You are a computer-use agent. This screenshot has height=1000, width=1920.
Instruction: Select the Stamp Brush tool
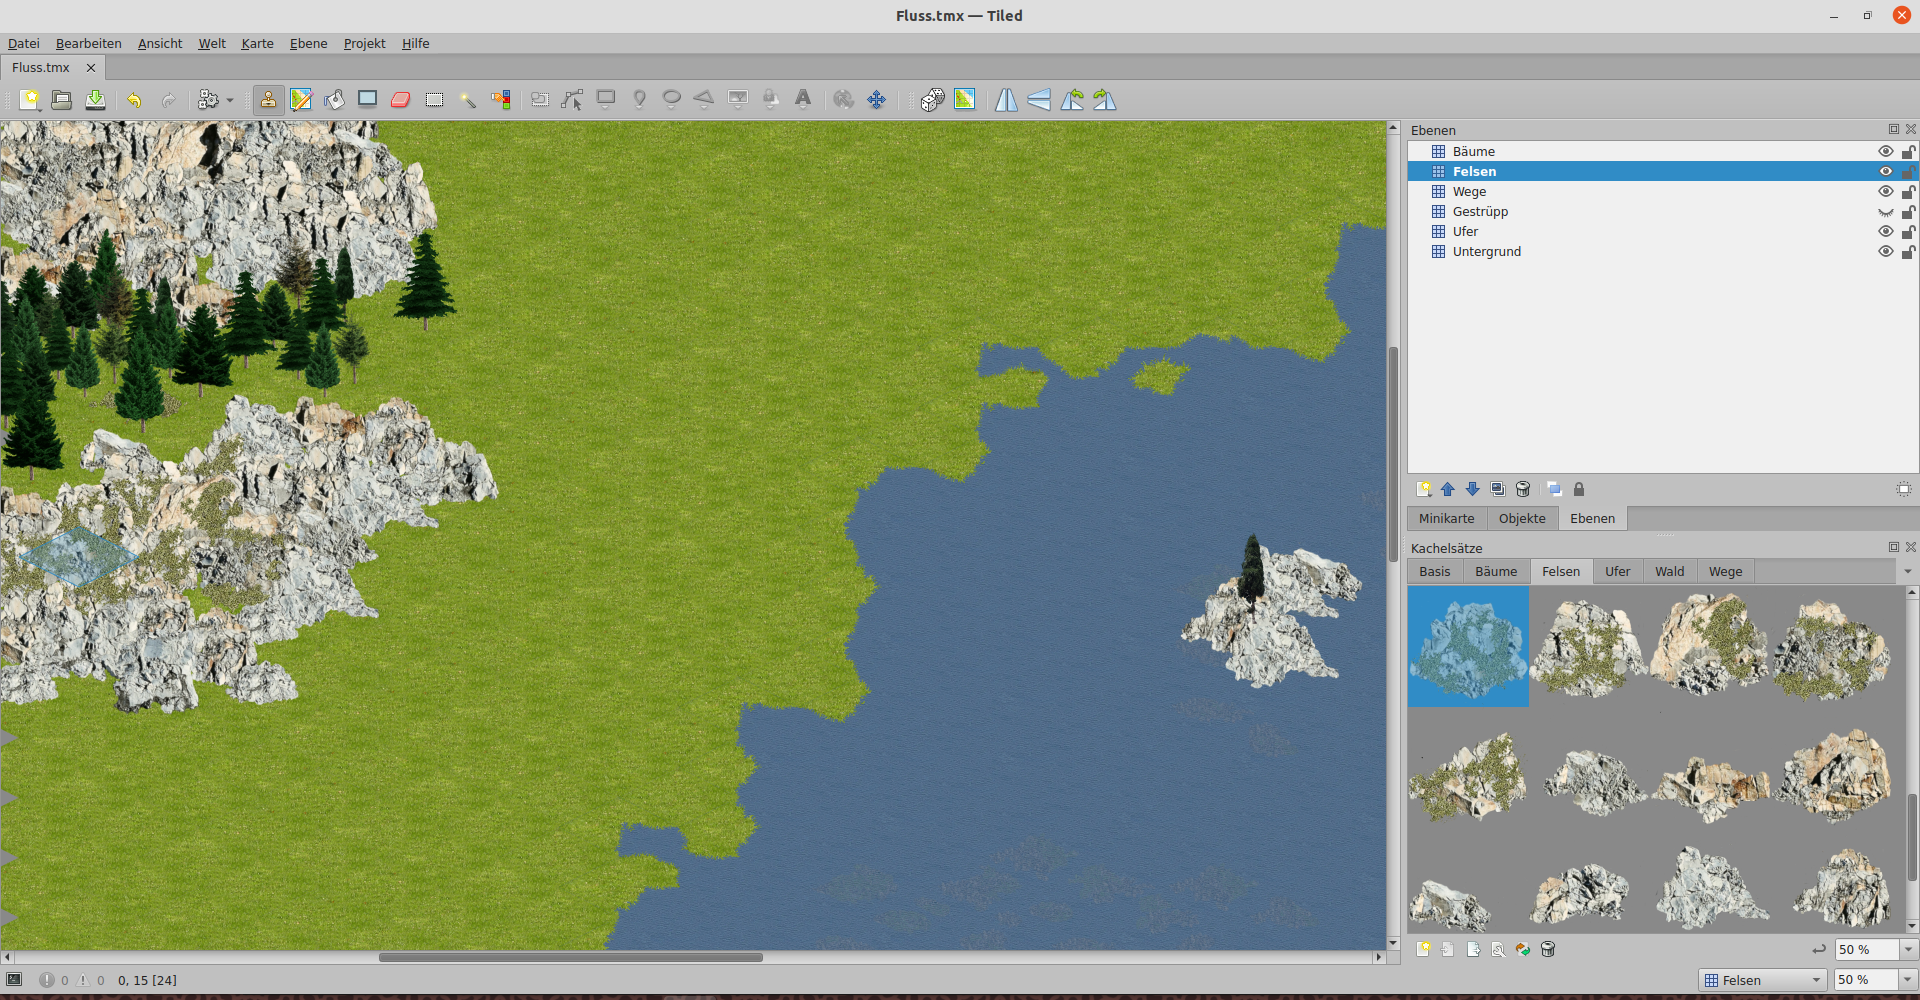pos(268,100)
